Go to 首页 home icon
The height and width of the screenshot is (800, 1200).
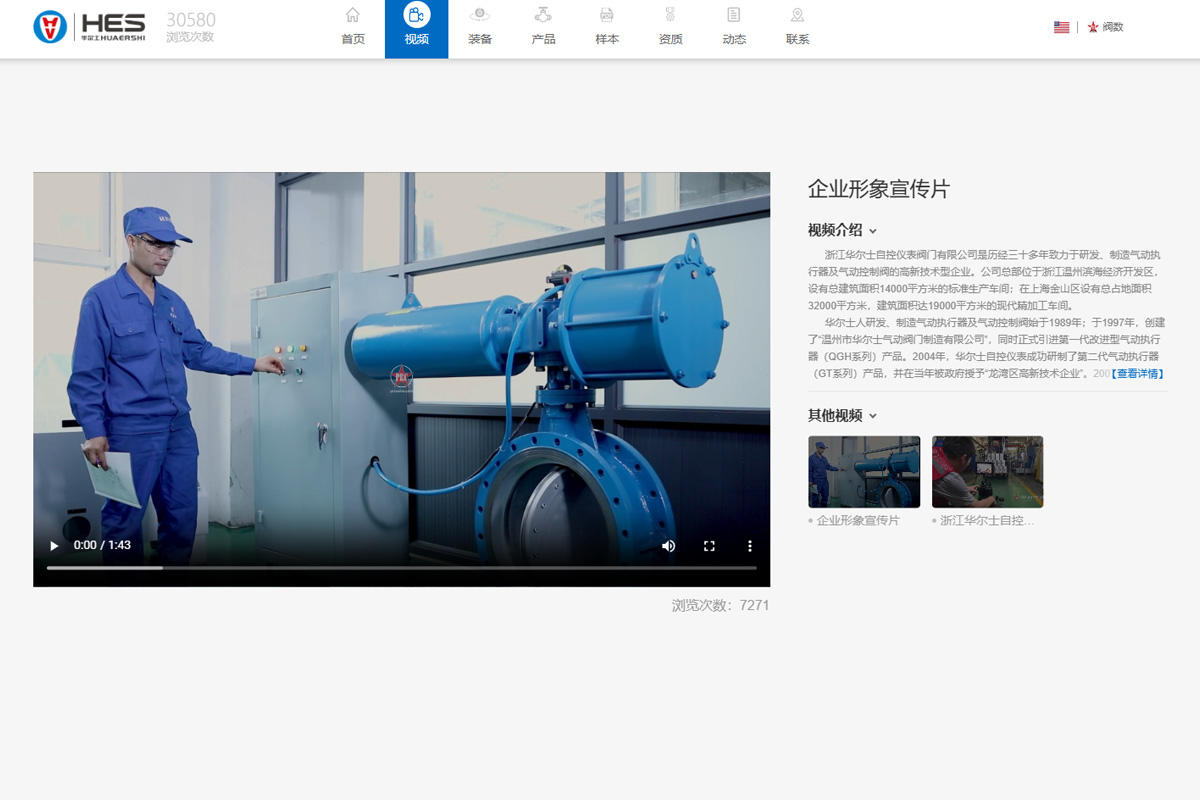pos(353,28)
